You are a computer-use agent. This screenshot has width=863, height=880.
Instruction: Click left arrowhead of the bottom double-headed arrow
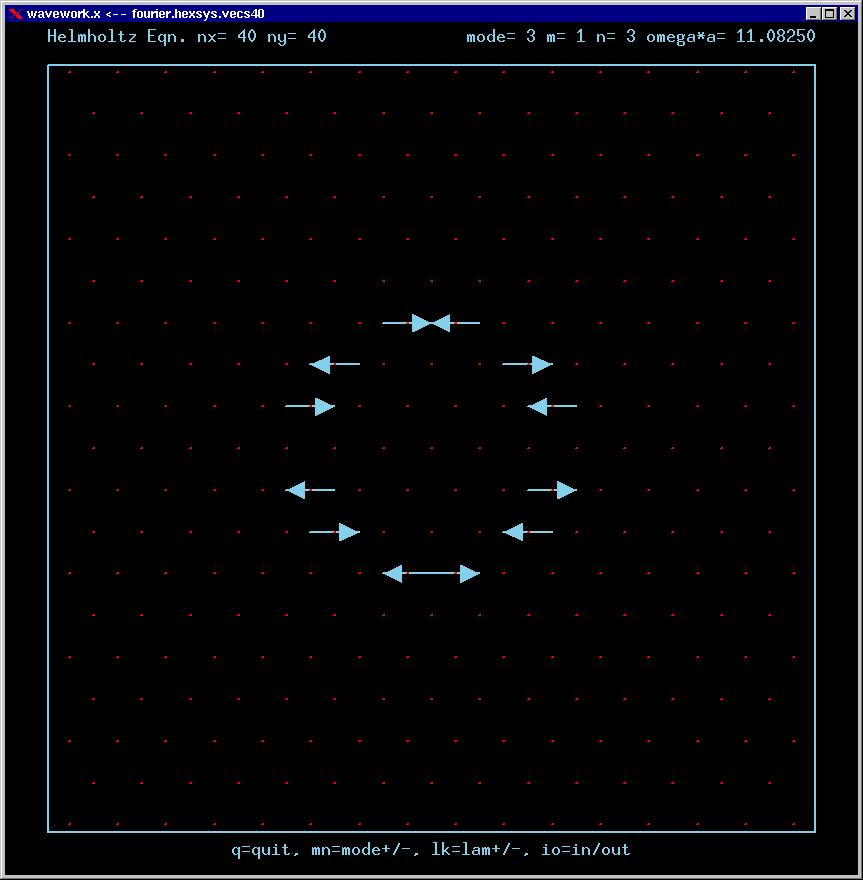pos(393,573)
